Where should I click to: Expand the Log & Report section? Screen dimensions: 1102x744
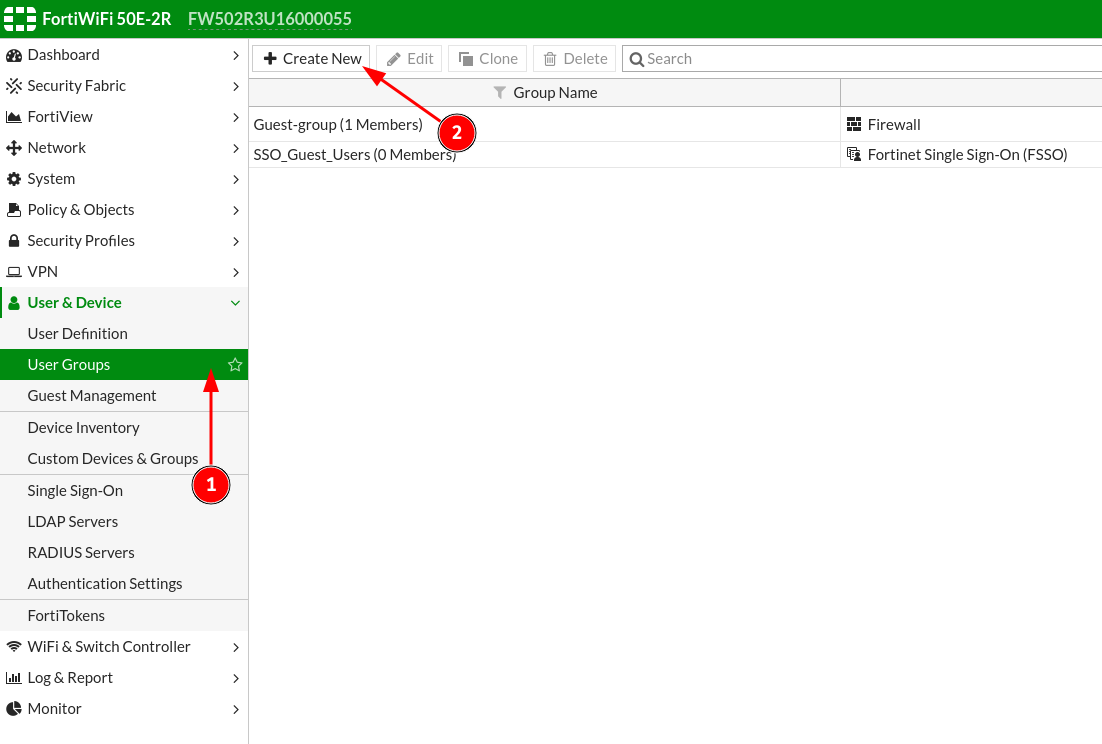point(235,678)
